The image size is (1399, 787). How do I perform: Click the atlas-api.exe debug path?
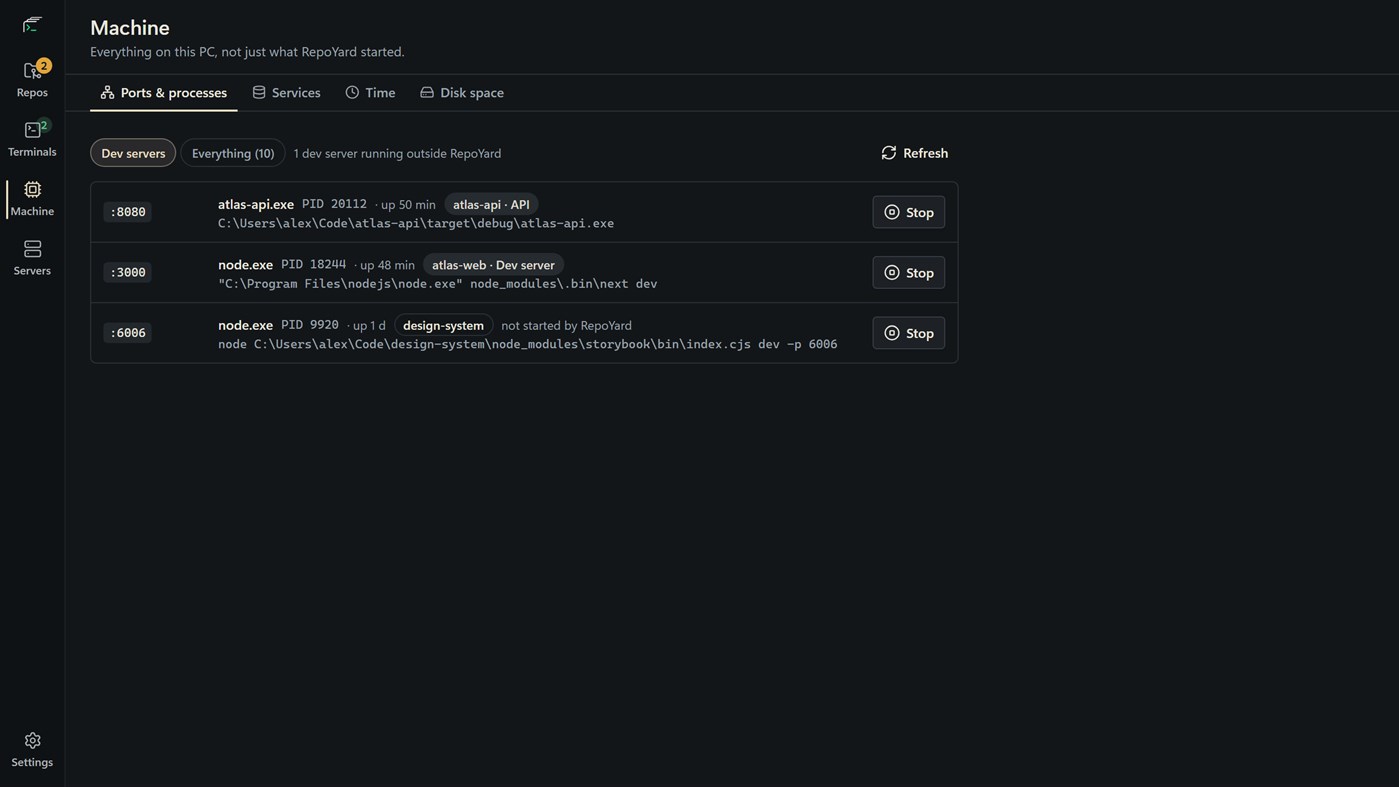coord(416,223)
